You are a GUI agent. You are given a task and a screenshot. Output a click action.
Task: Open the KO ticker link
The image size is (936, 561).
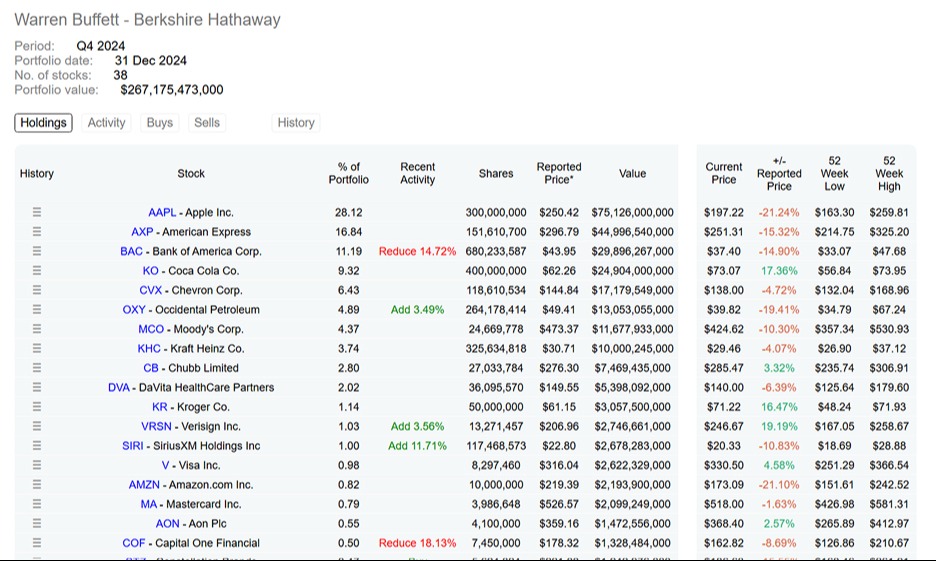(150, 271)
